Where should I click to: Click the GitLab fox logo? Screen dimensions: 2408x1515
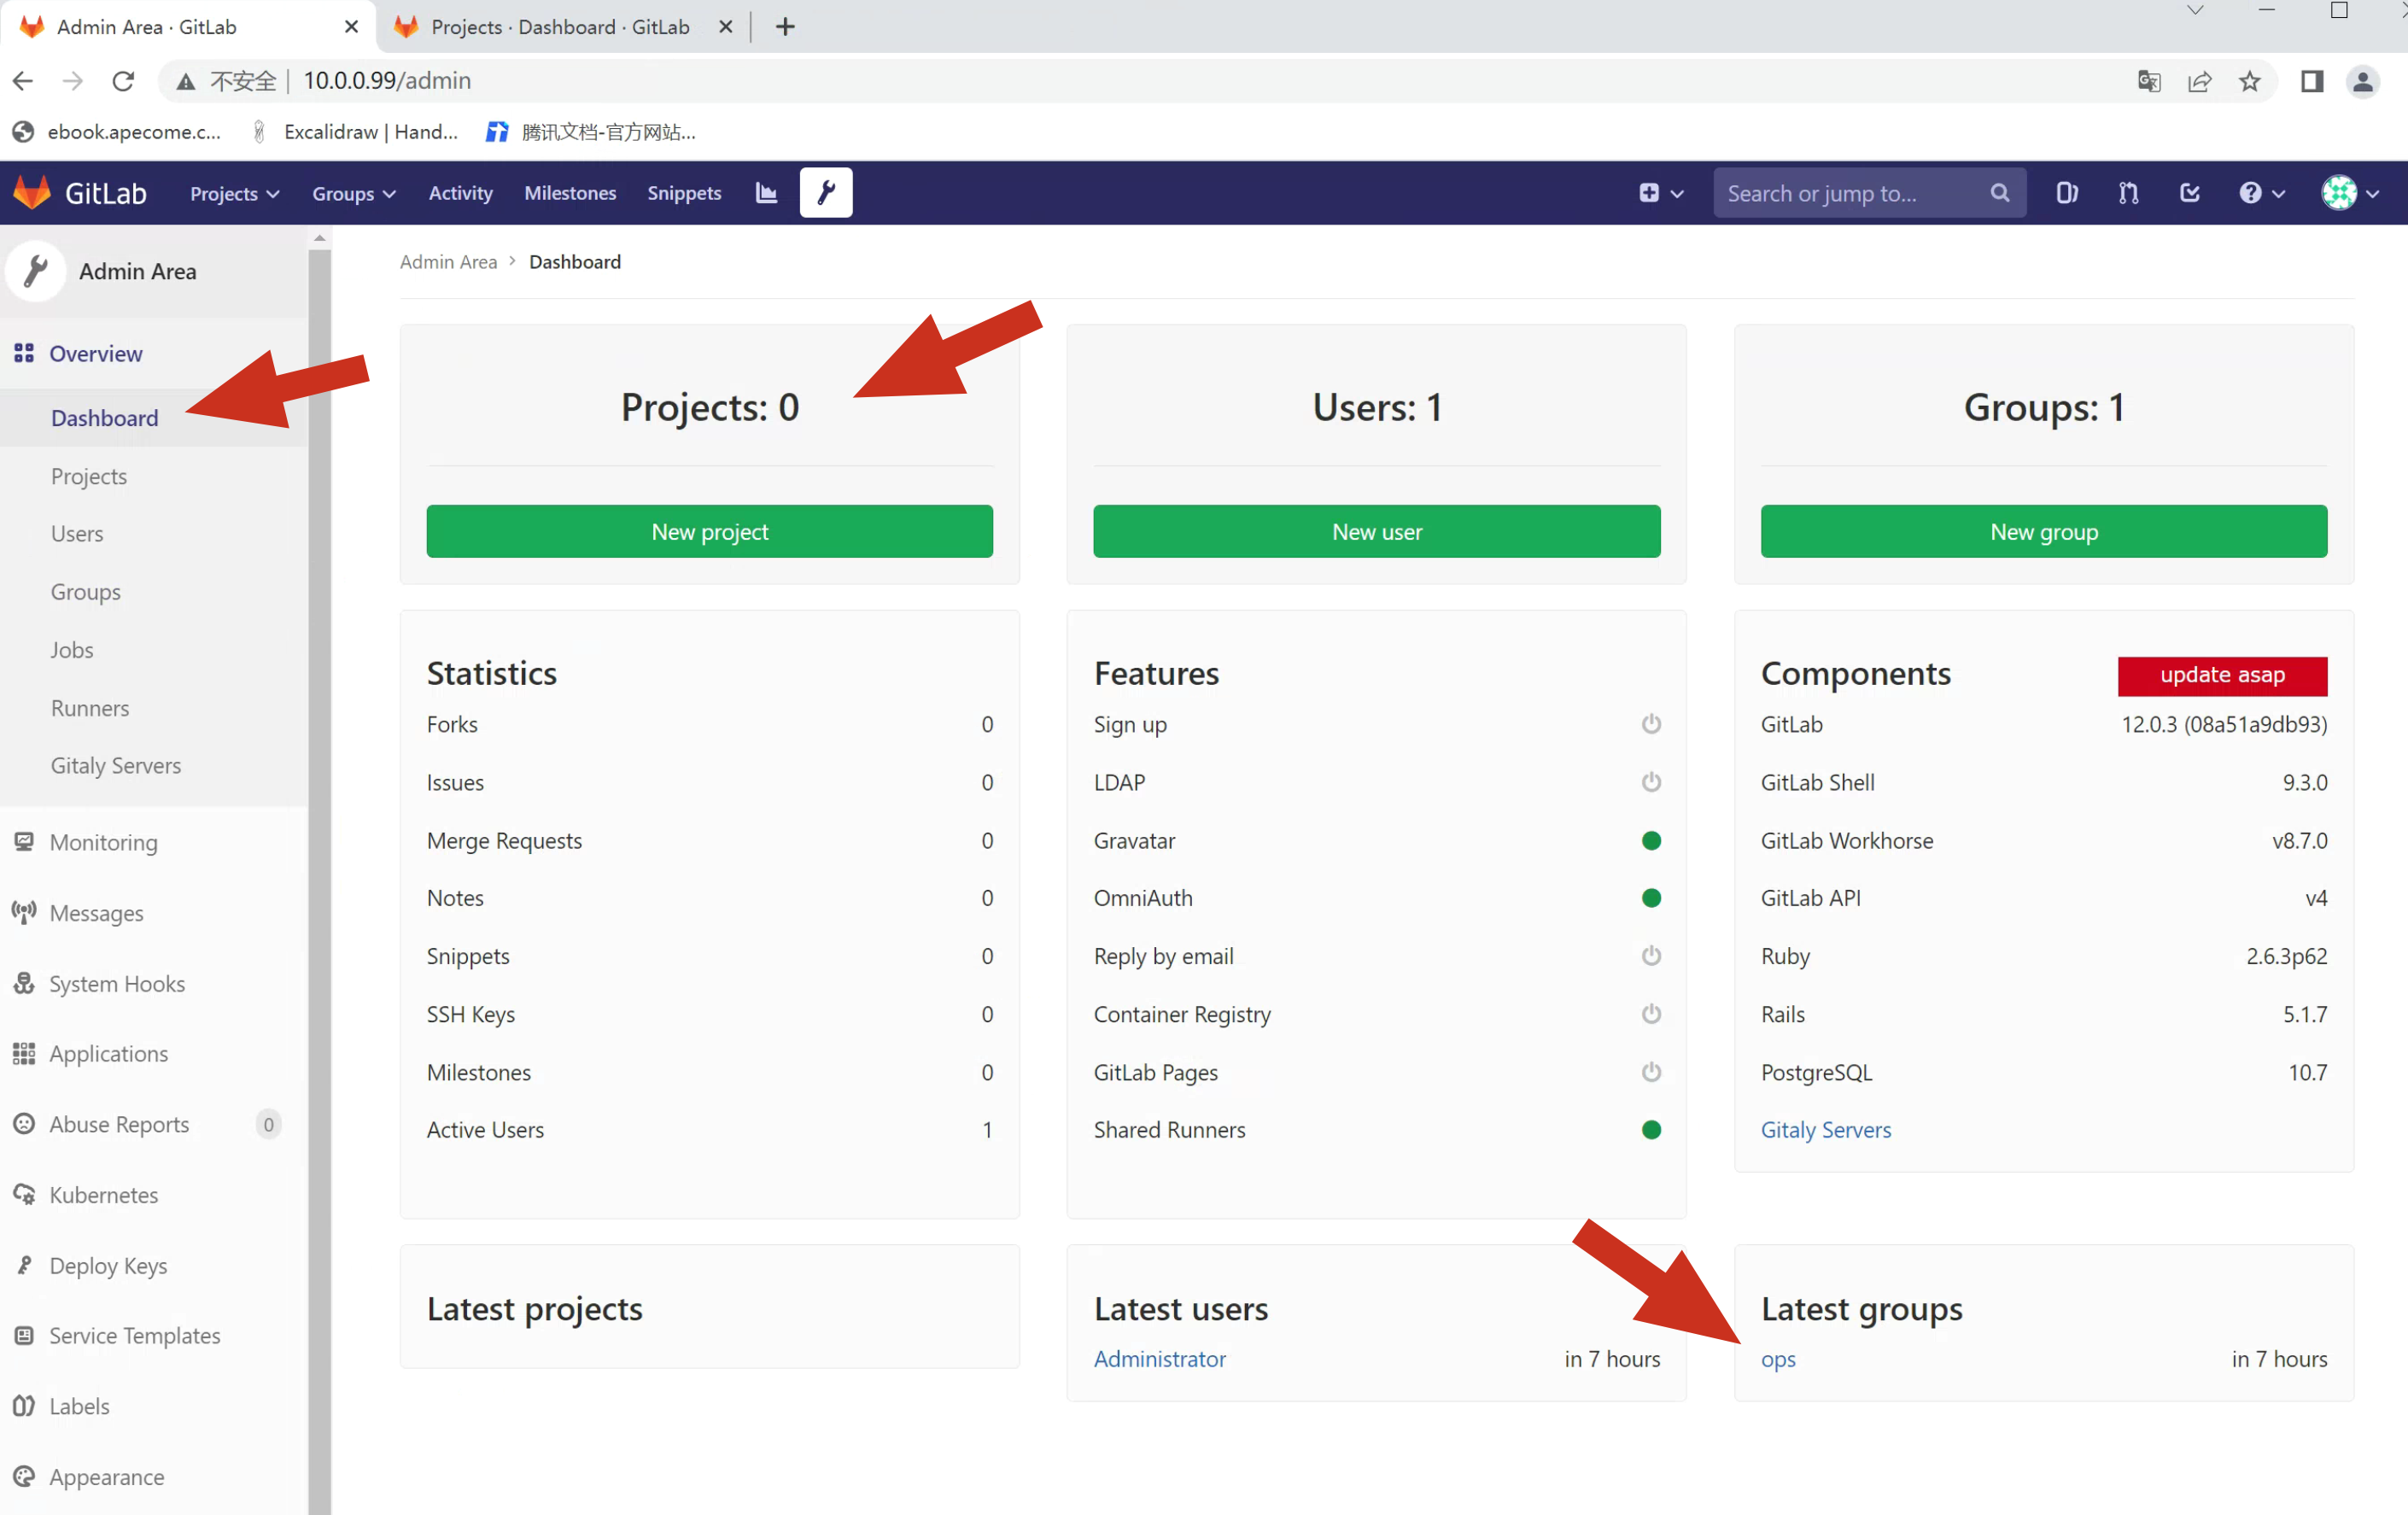(x=32, y=193)
